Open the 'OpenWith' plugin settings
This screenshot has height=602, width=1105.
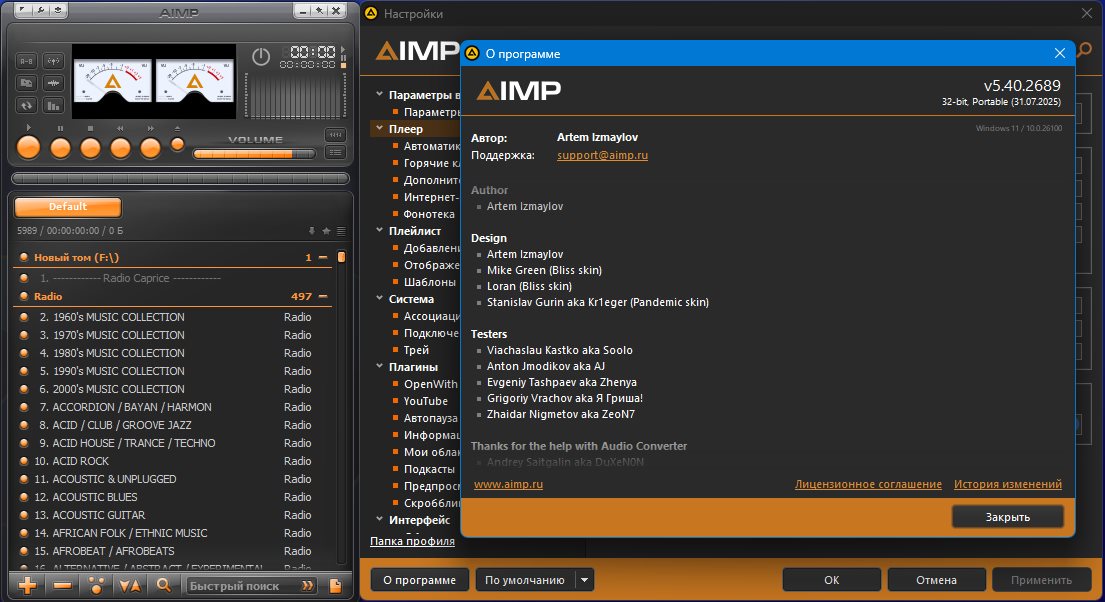(431, 383)
